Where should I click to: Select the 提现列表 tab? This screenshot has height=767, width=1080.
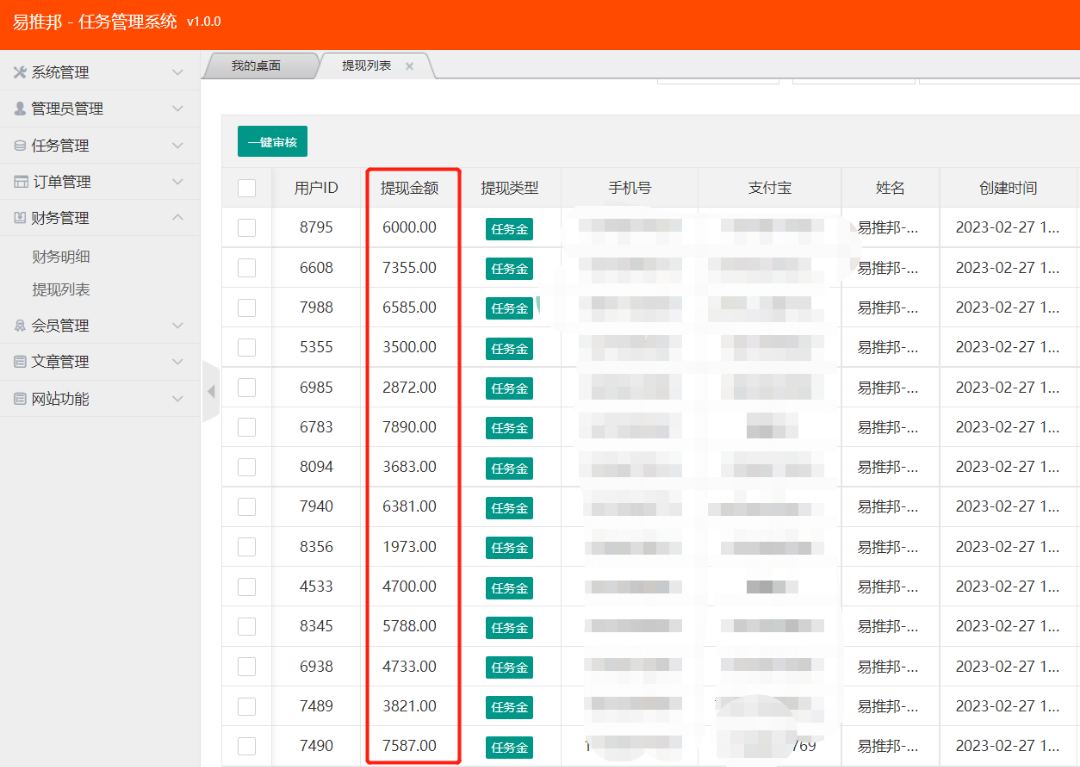[366, 65]
